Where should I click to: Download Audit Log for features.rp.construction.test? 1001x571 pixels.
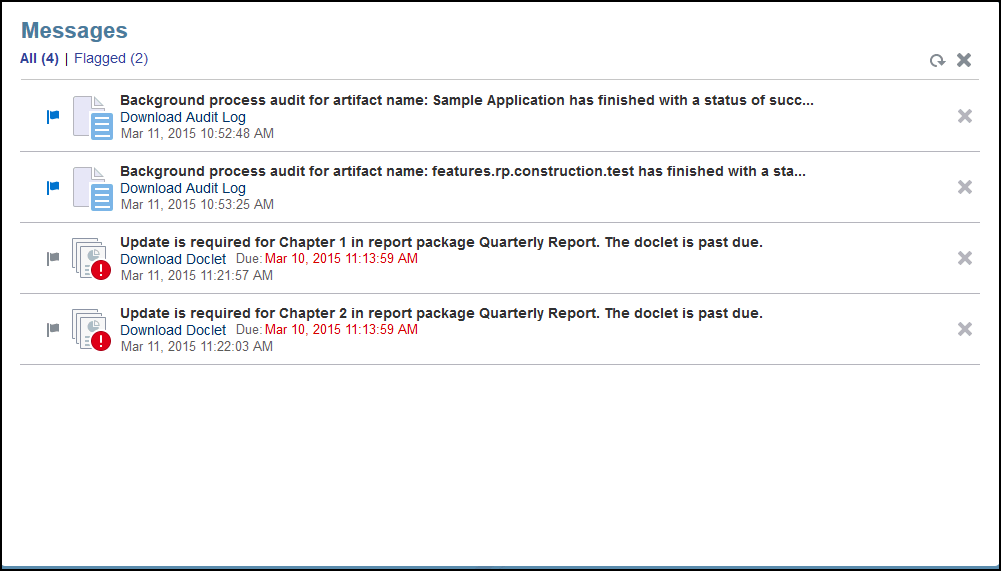(183, 188)
